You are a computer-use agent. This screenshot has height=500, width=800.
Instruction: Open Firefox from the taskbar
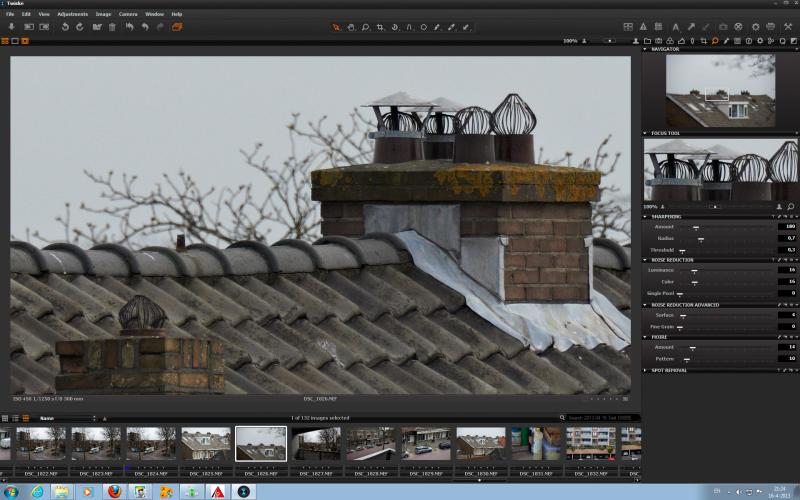click(x=114, y=492)
